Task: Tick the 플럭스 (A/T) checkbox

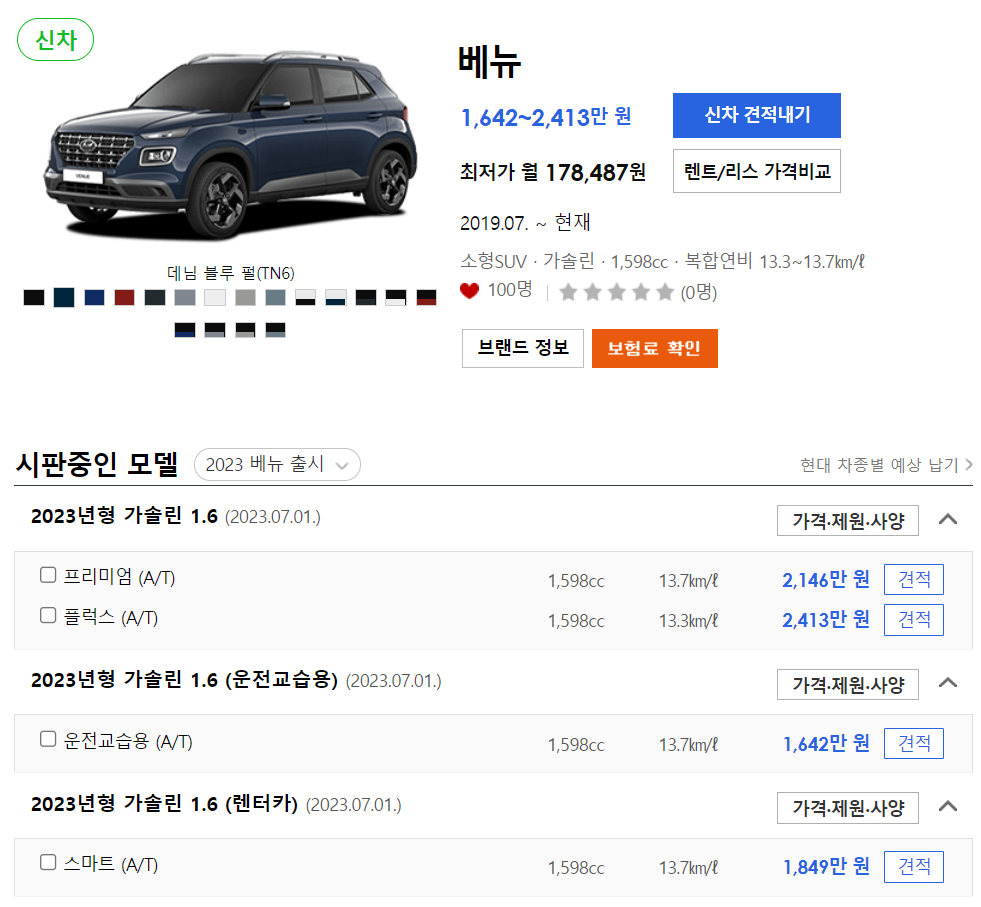Action: pos(48,616)
